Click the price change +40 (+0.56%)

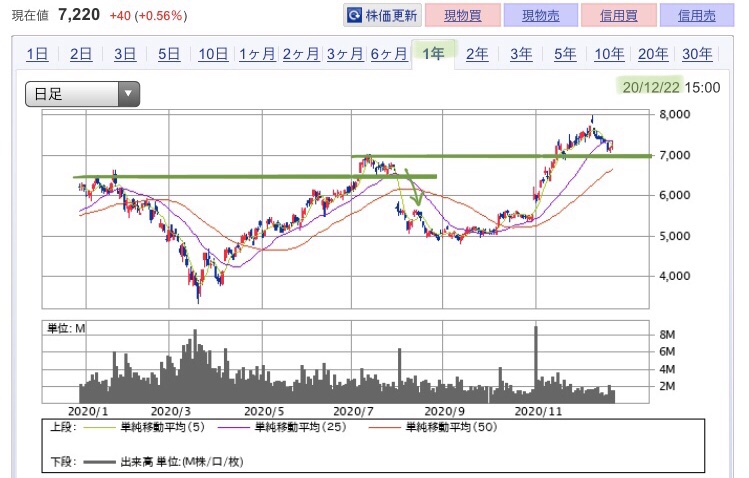(148, 16)
